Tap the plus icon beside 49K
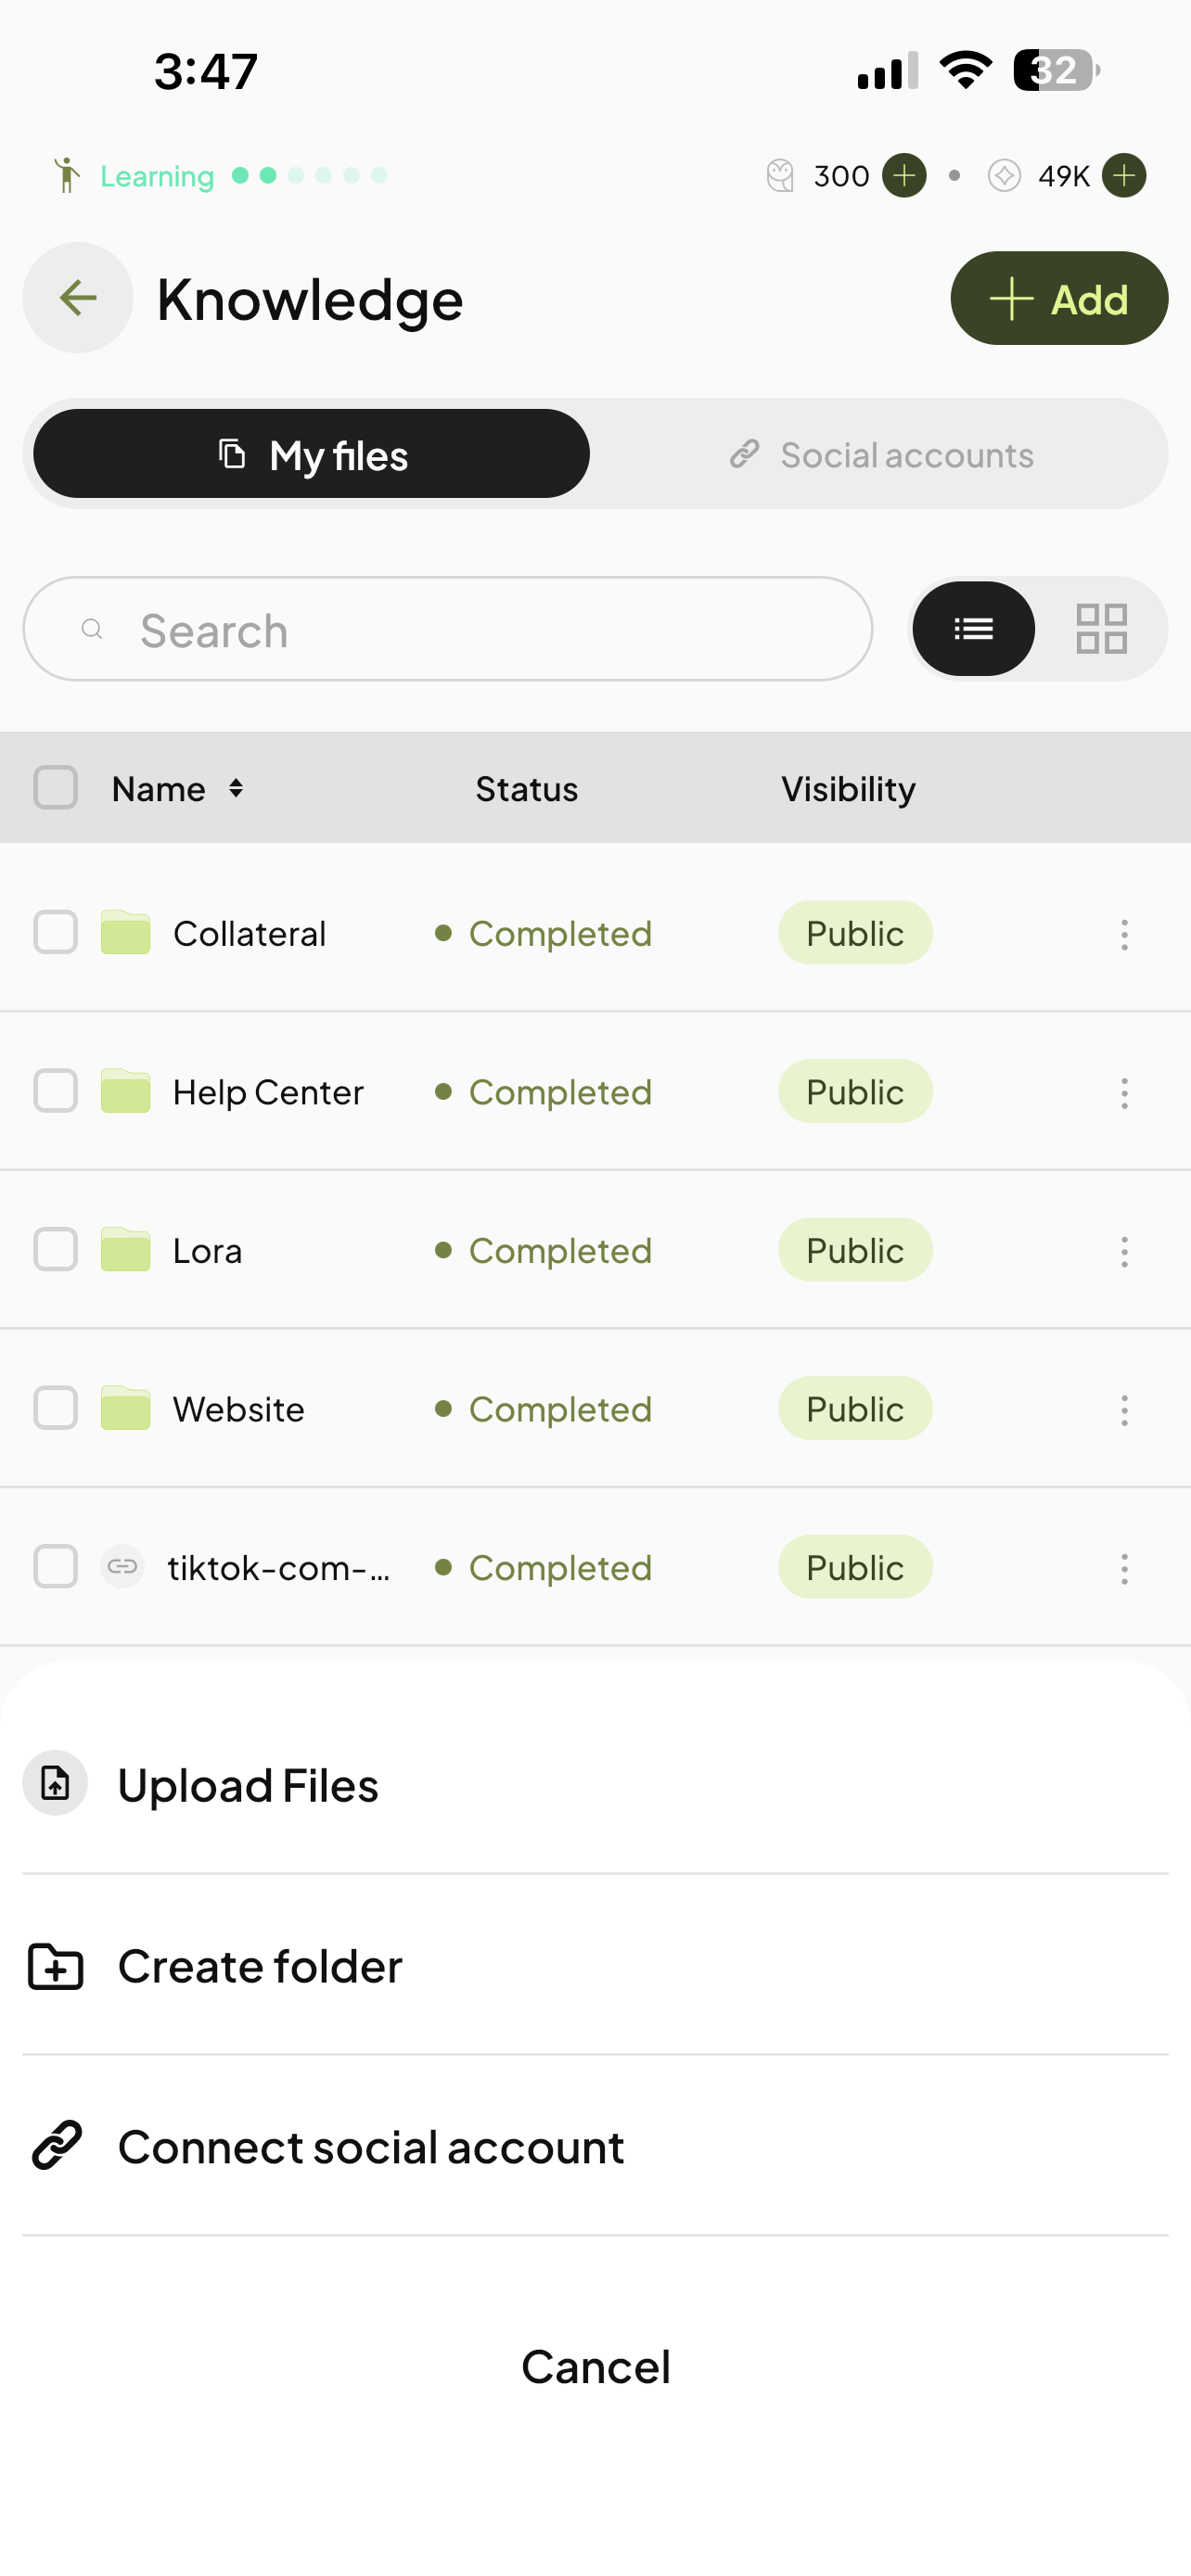The height and width of the screenshot is (2576, 1191). pos(1124,176)
